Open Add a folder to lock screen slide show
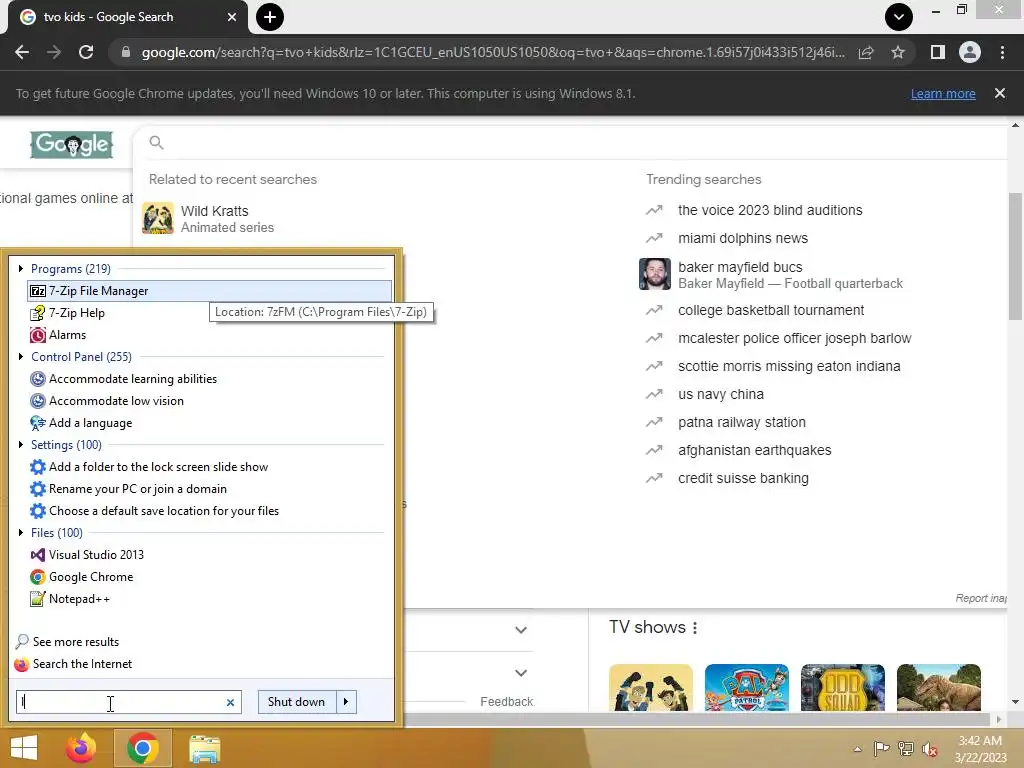 pos(158,467)
